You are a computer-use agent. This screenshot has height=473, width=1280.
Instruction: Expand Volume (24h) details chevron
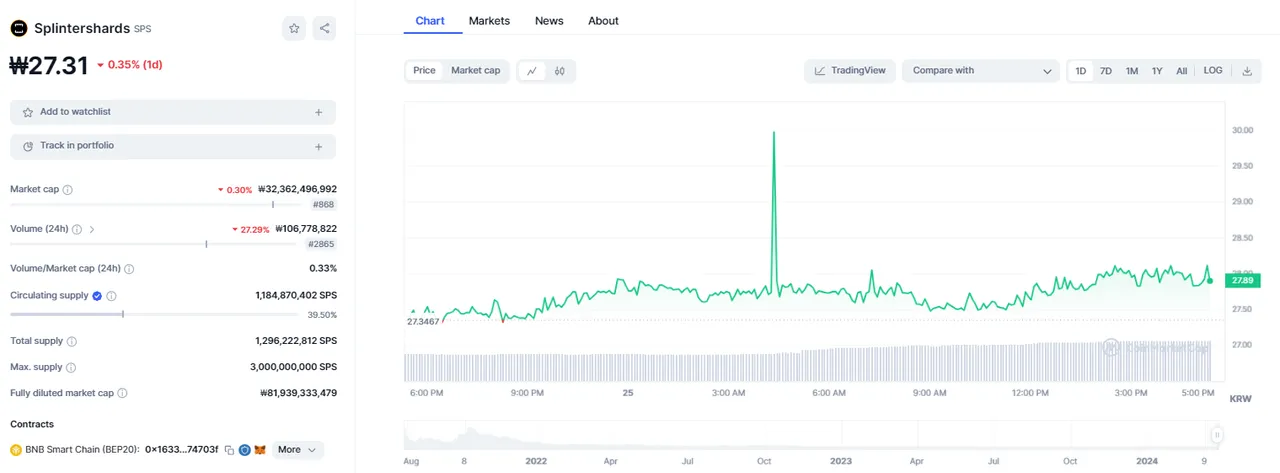93,229
